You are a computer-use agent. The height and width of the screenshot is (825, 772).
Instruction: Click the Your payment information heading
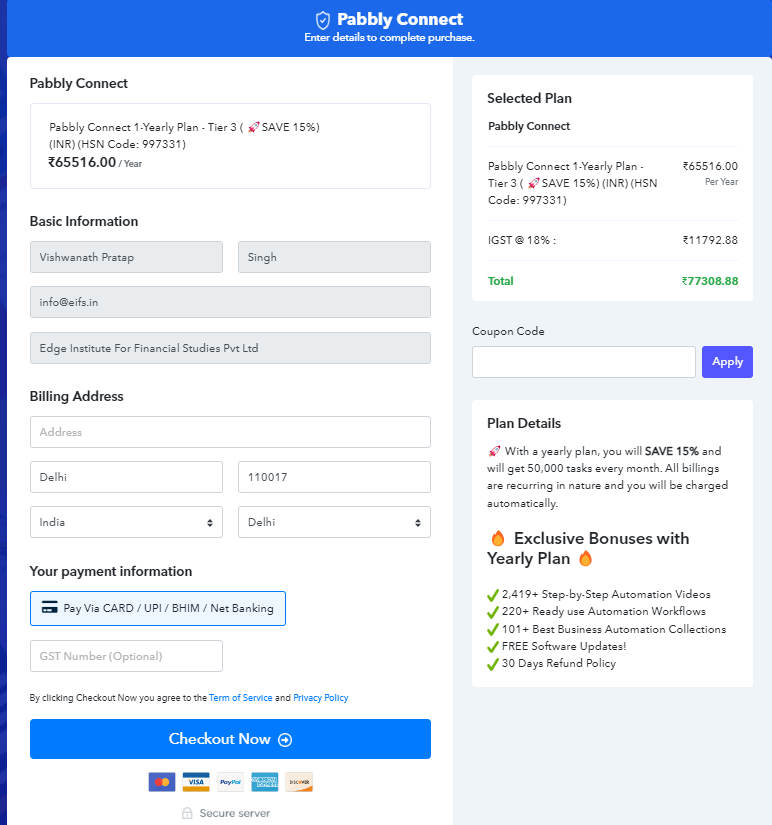point(111,571)
